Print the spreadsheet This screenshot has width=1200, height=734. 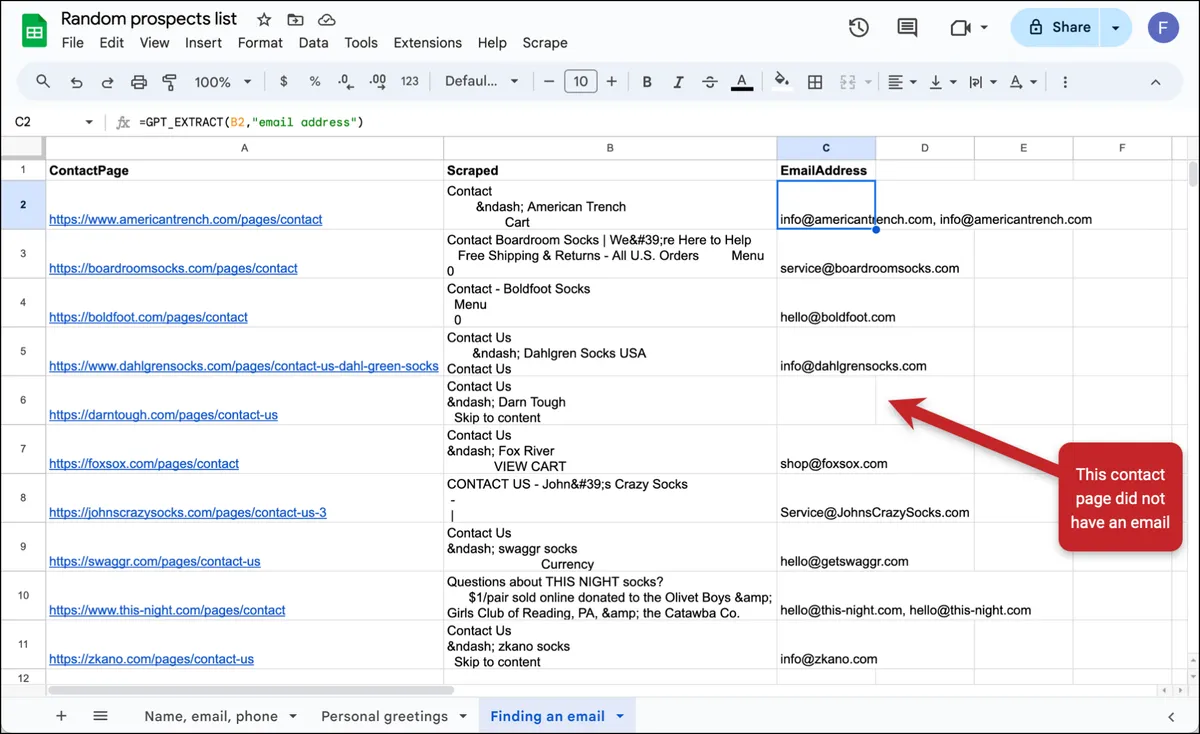(139, 82)
